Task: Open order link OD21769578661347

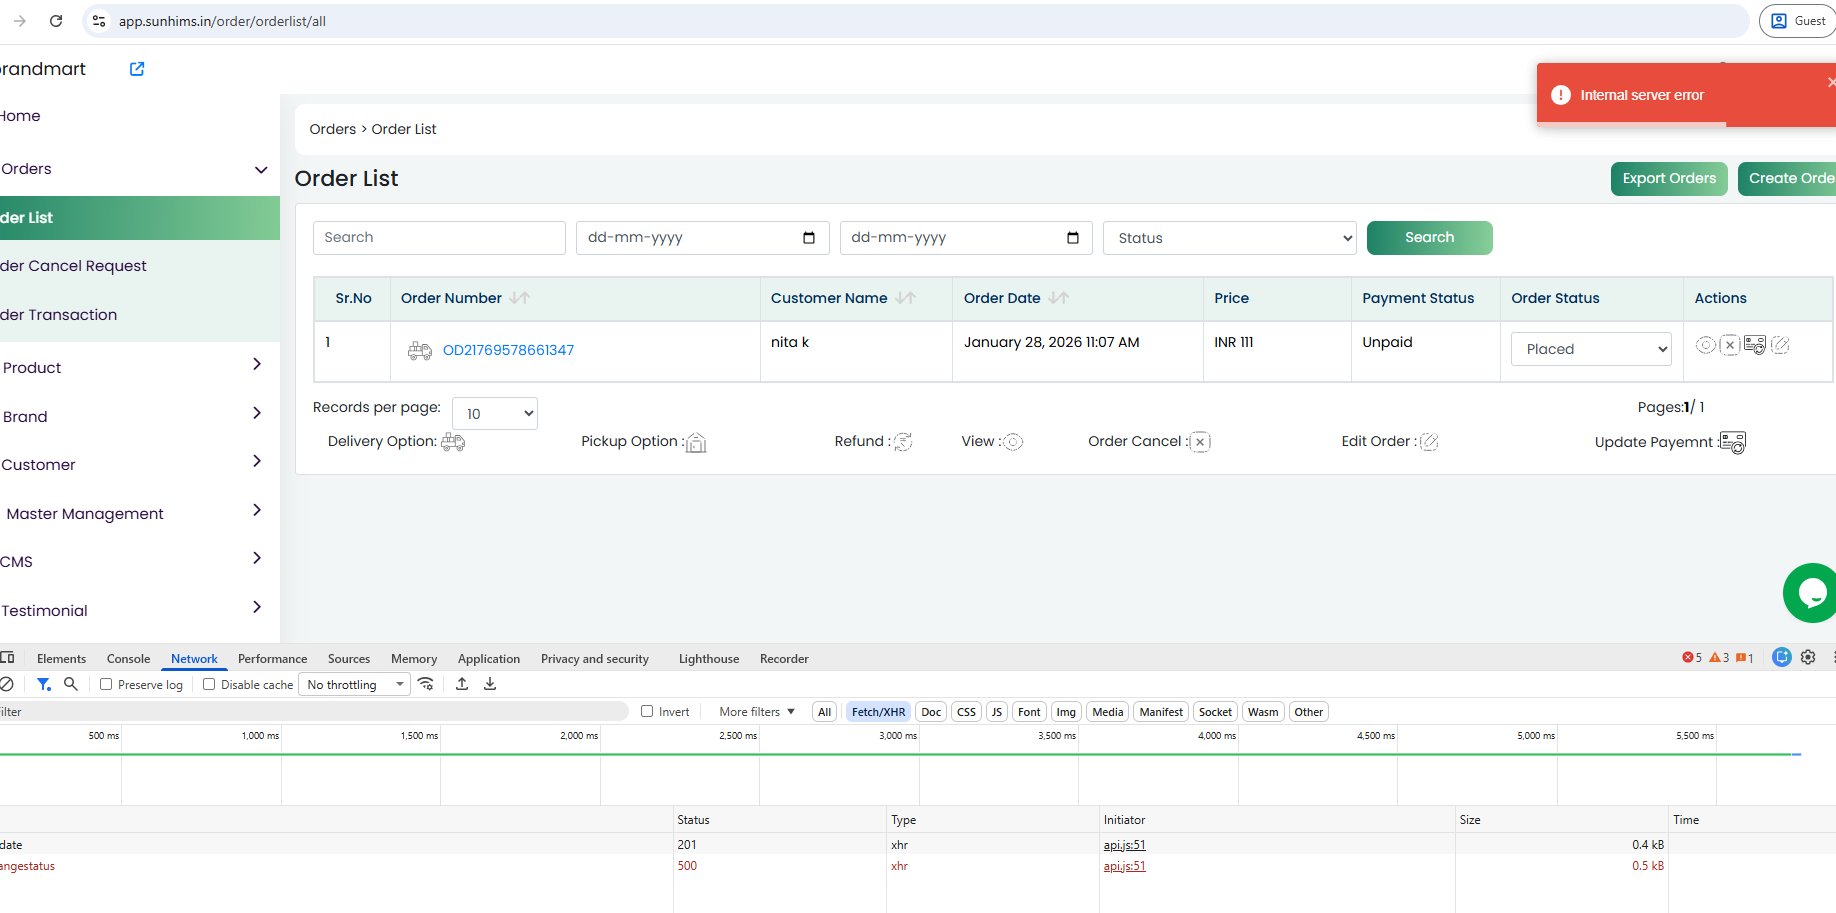Action: (508, 350)
